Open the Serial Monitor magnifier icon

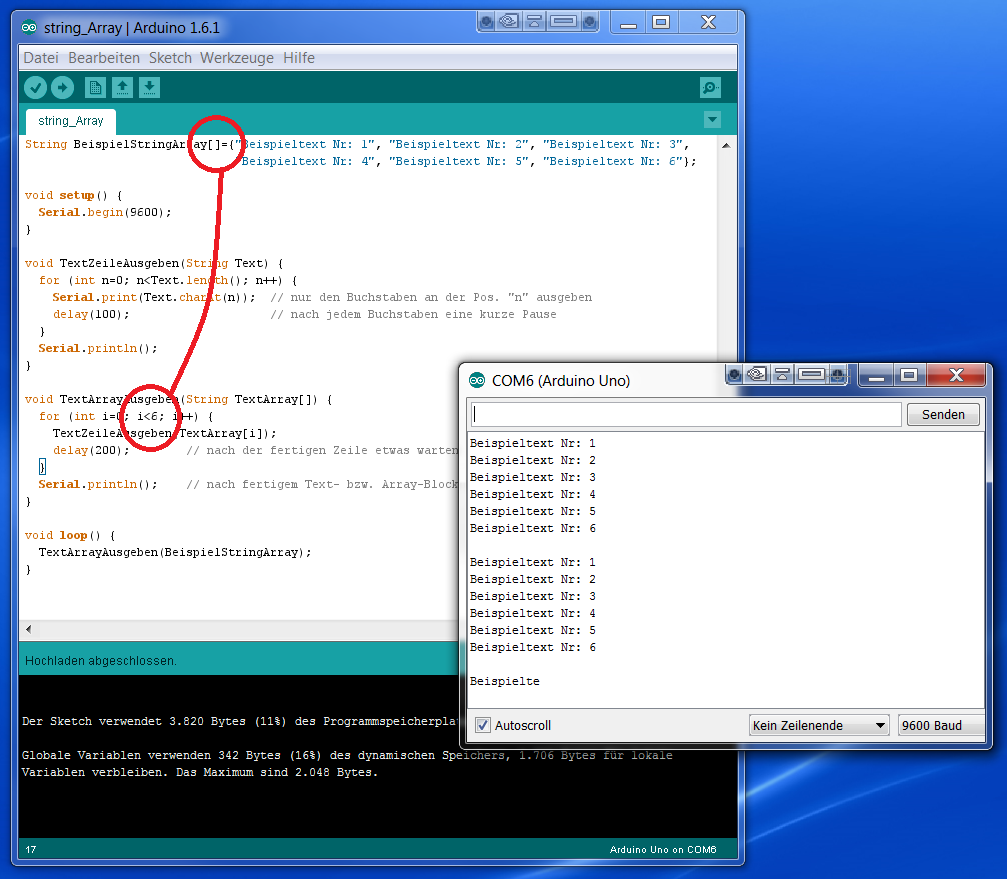click(x=710, y=87)
